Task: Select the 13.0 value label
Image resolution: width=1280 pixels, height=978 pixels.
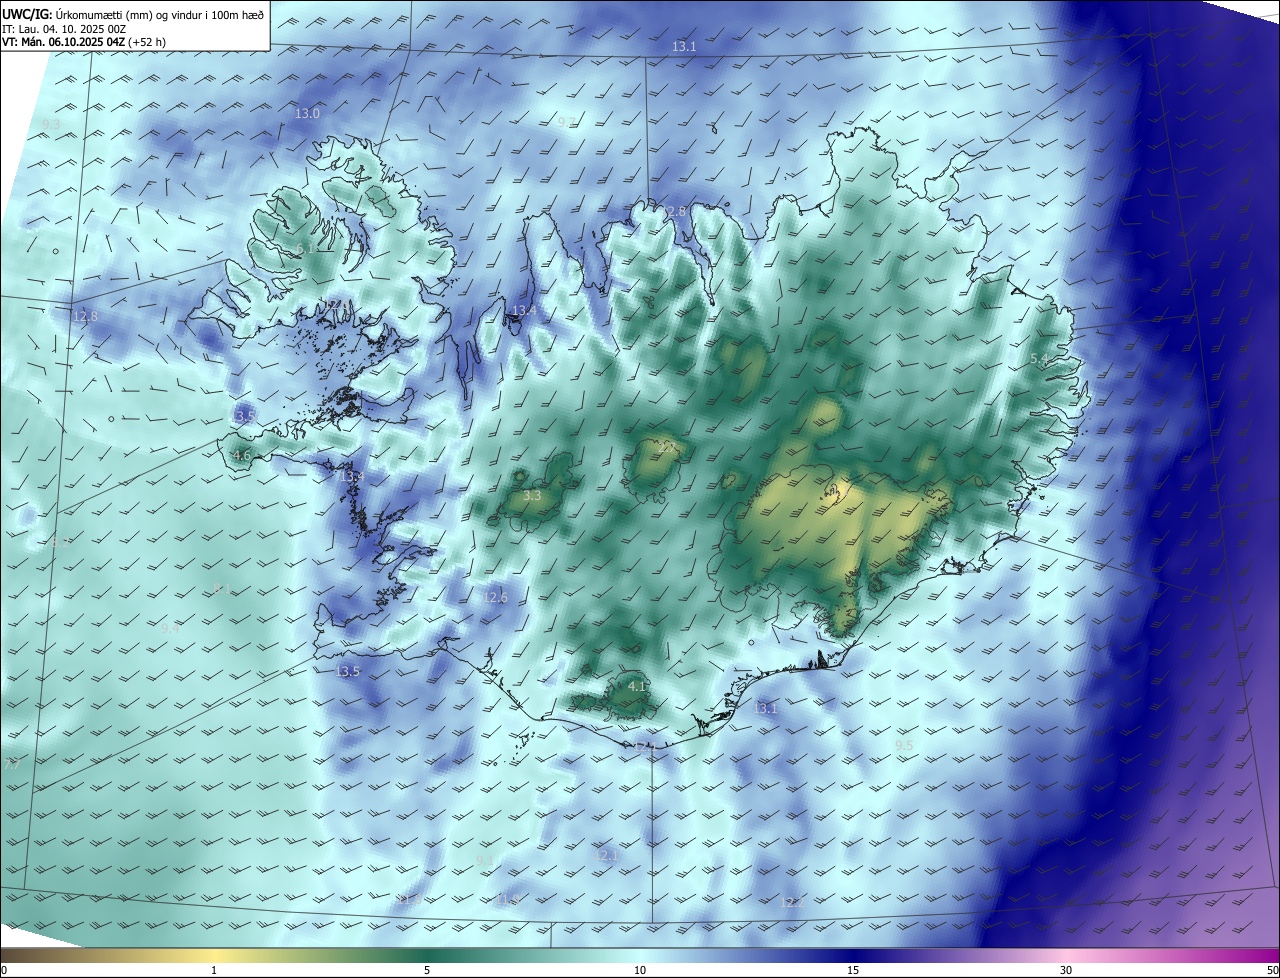Action: click(307, 114)
